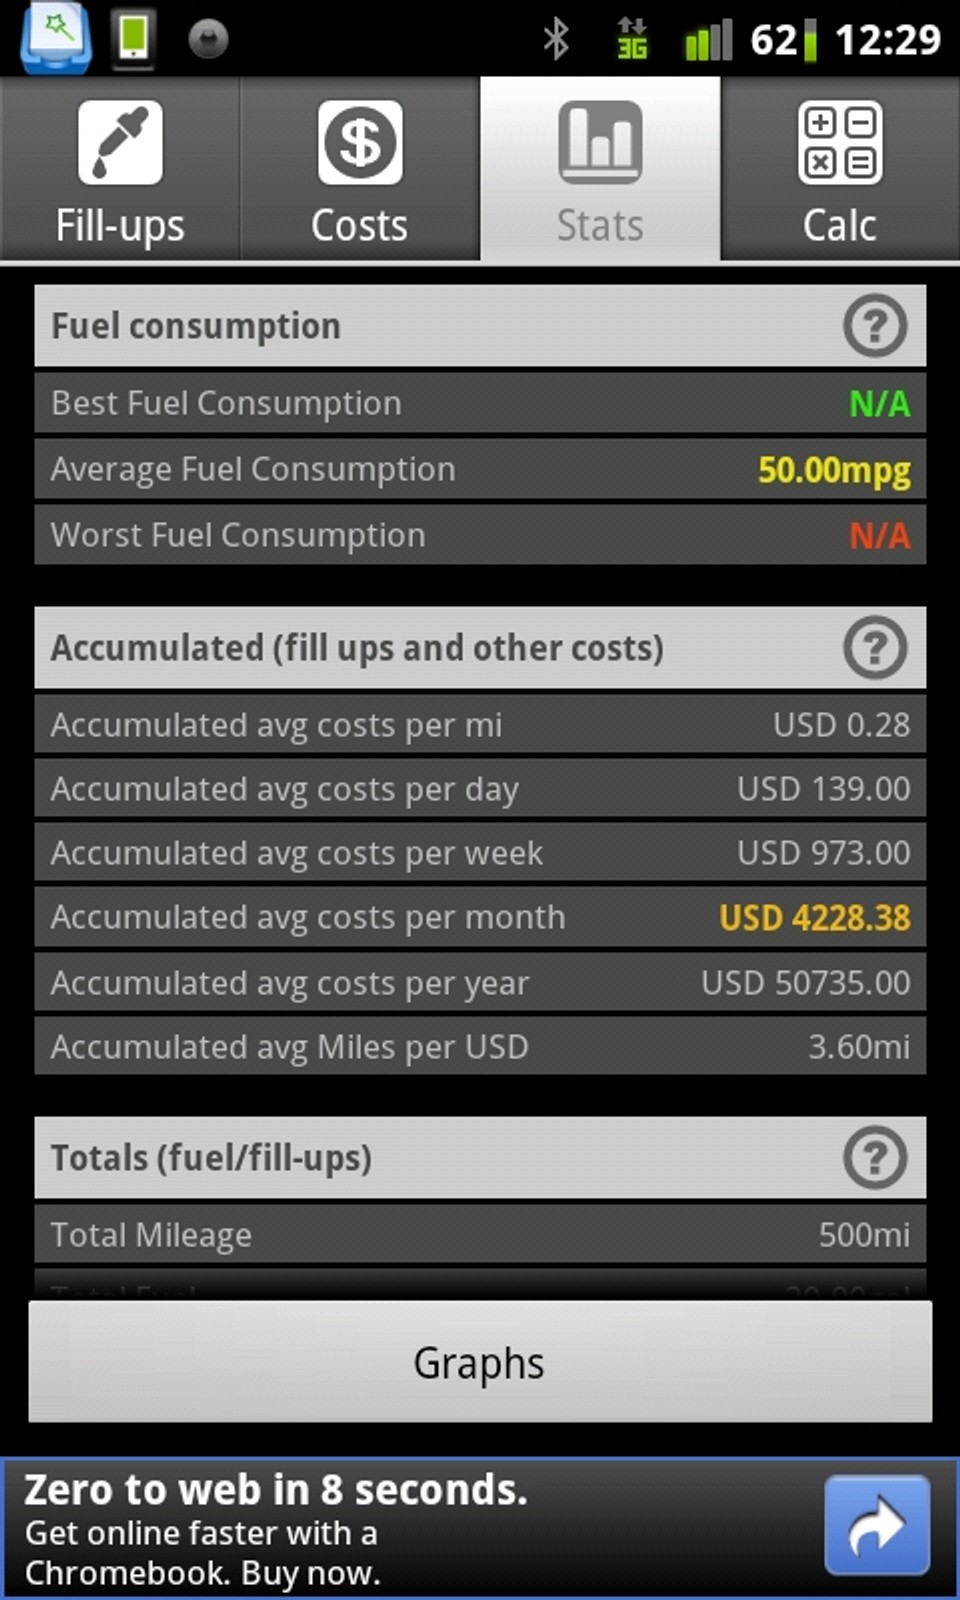This screenshot has height=1600, width=960.
Task: Tap the Bluetooth status bar icon
Action: [556, 40]
